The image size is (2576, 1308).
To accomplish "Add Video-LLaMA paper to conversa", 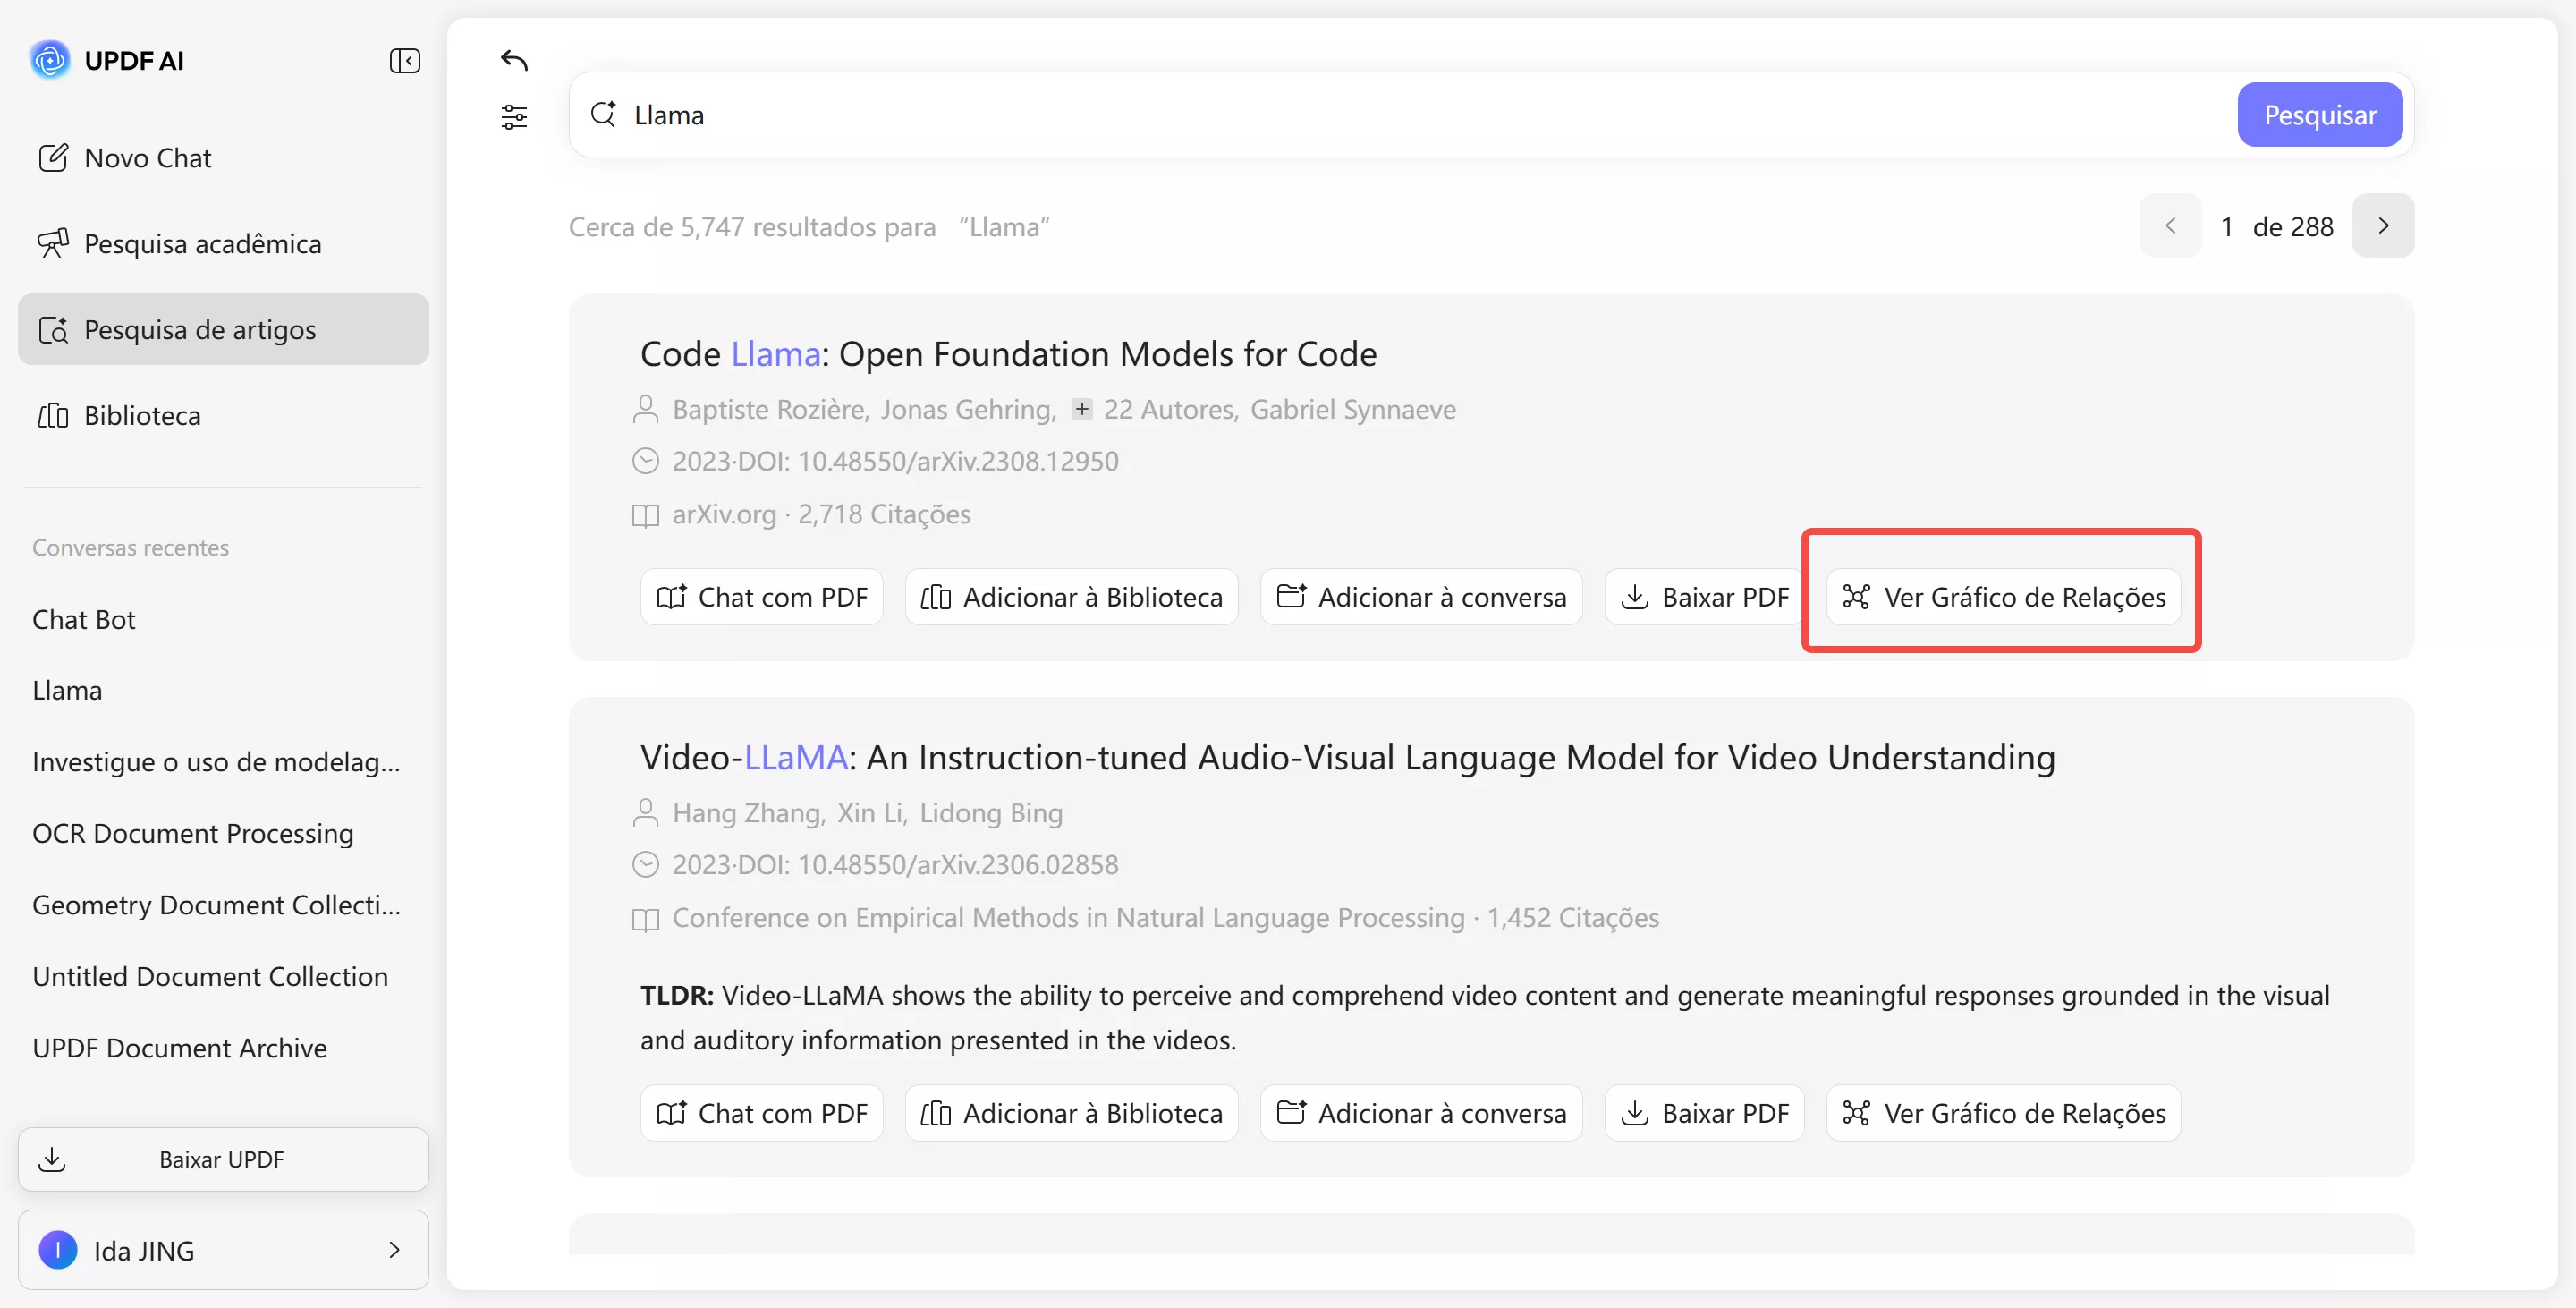I will 1421,1113.
